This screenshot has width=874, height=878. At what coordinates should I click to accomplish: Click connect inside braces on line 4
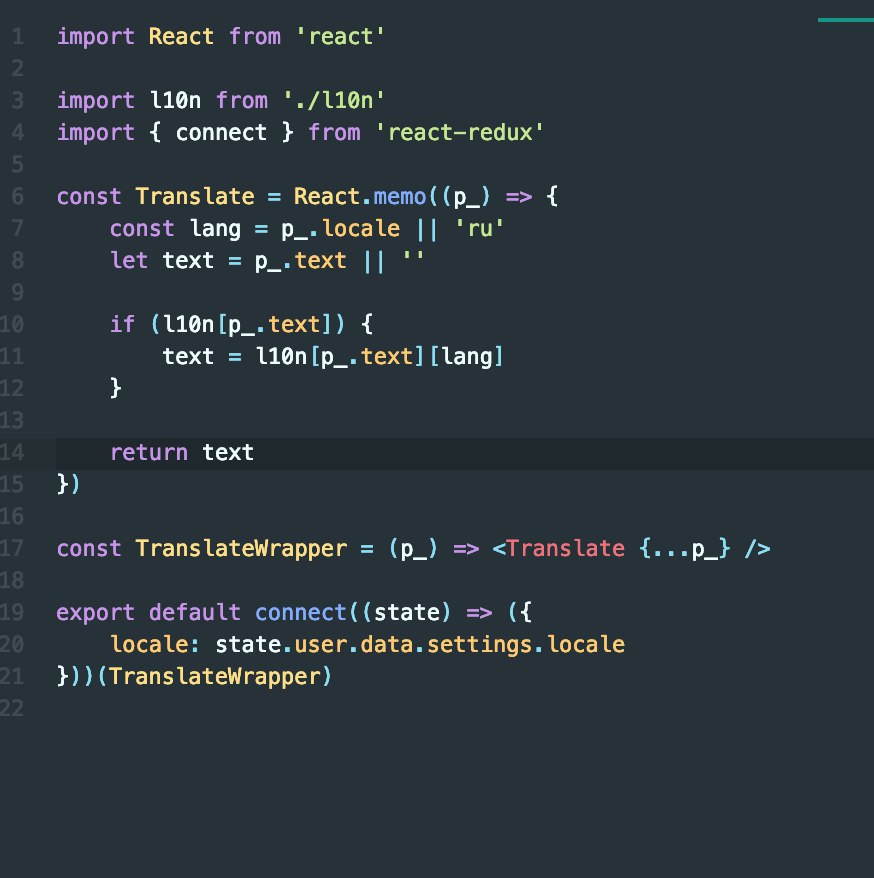(x=221, y=133)
